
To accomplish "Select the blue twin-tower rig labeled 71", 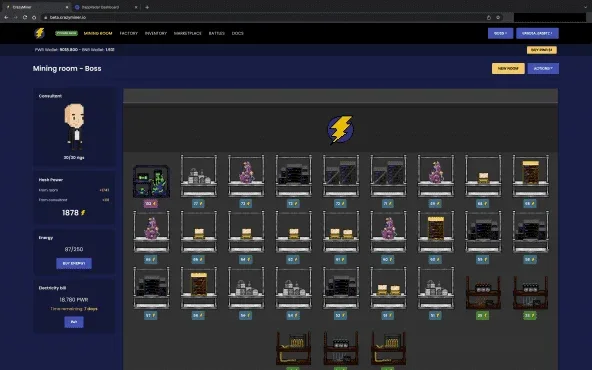I will point(388,176).
